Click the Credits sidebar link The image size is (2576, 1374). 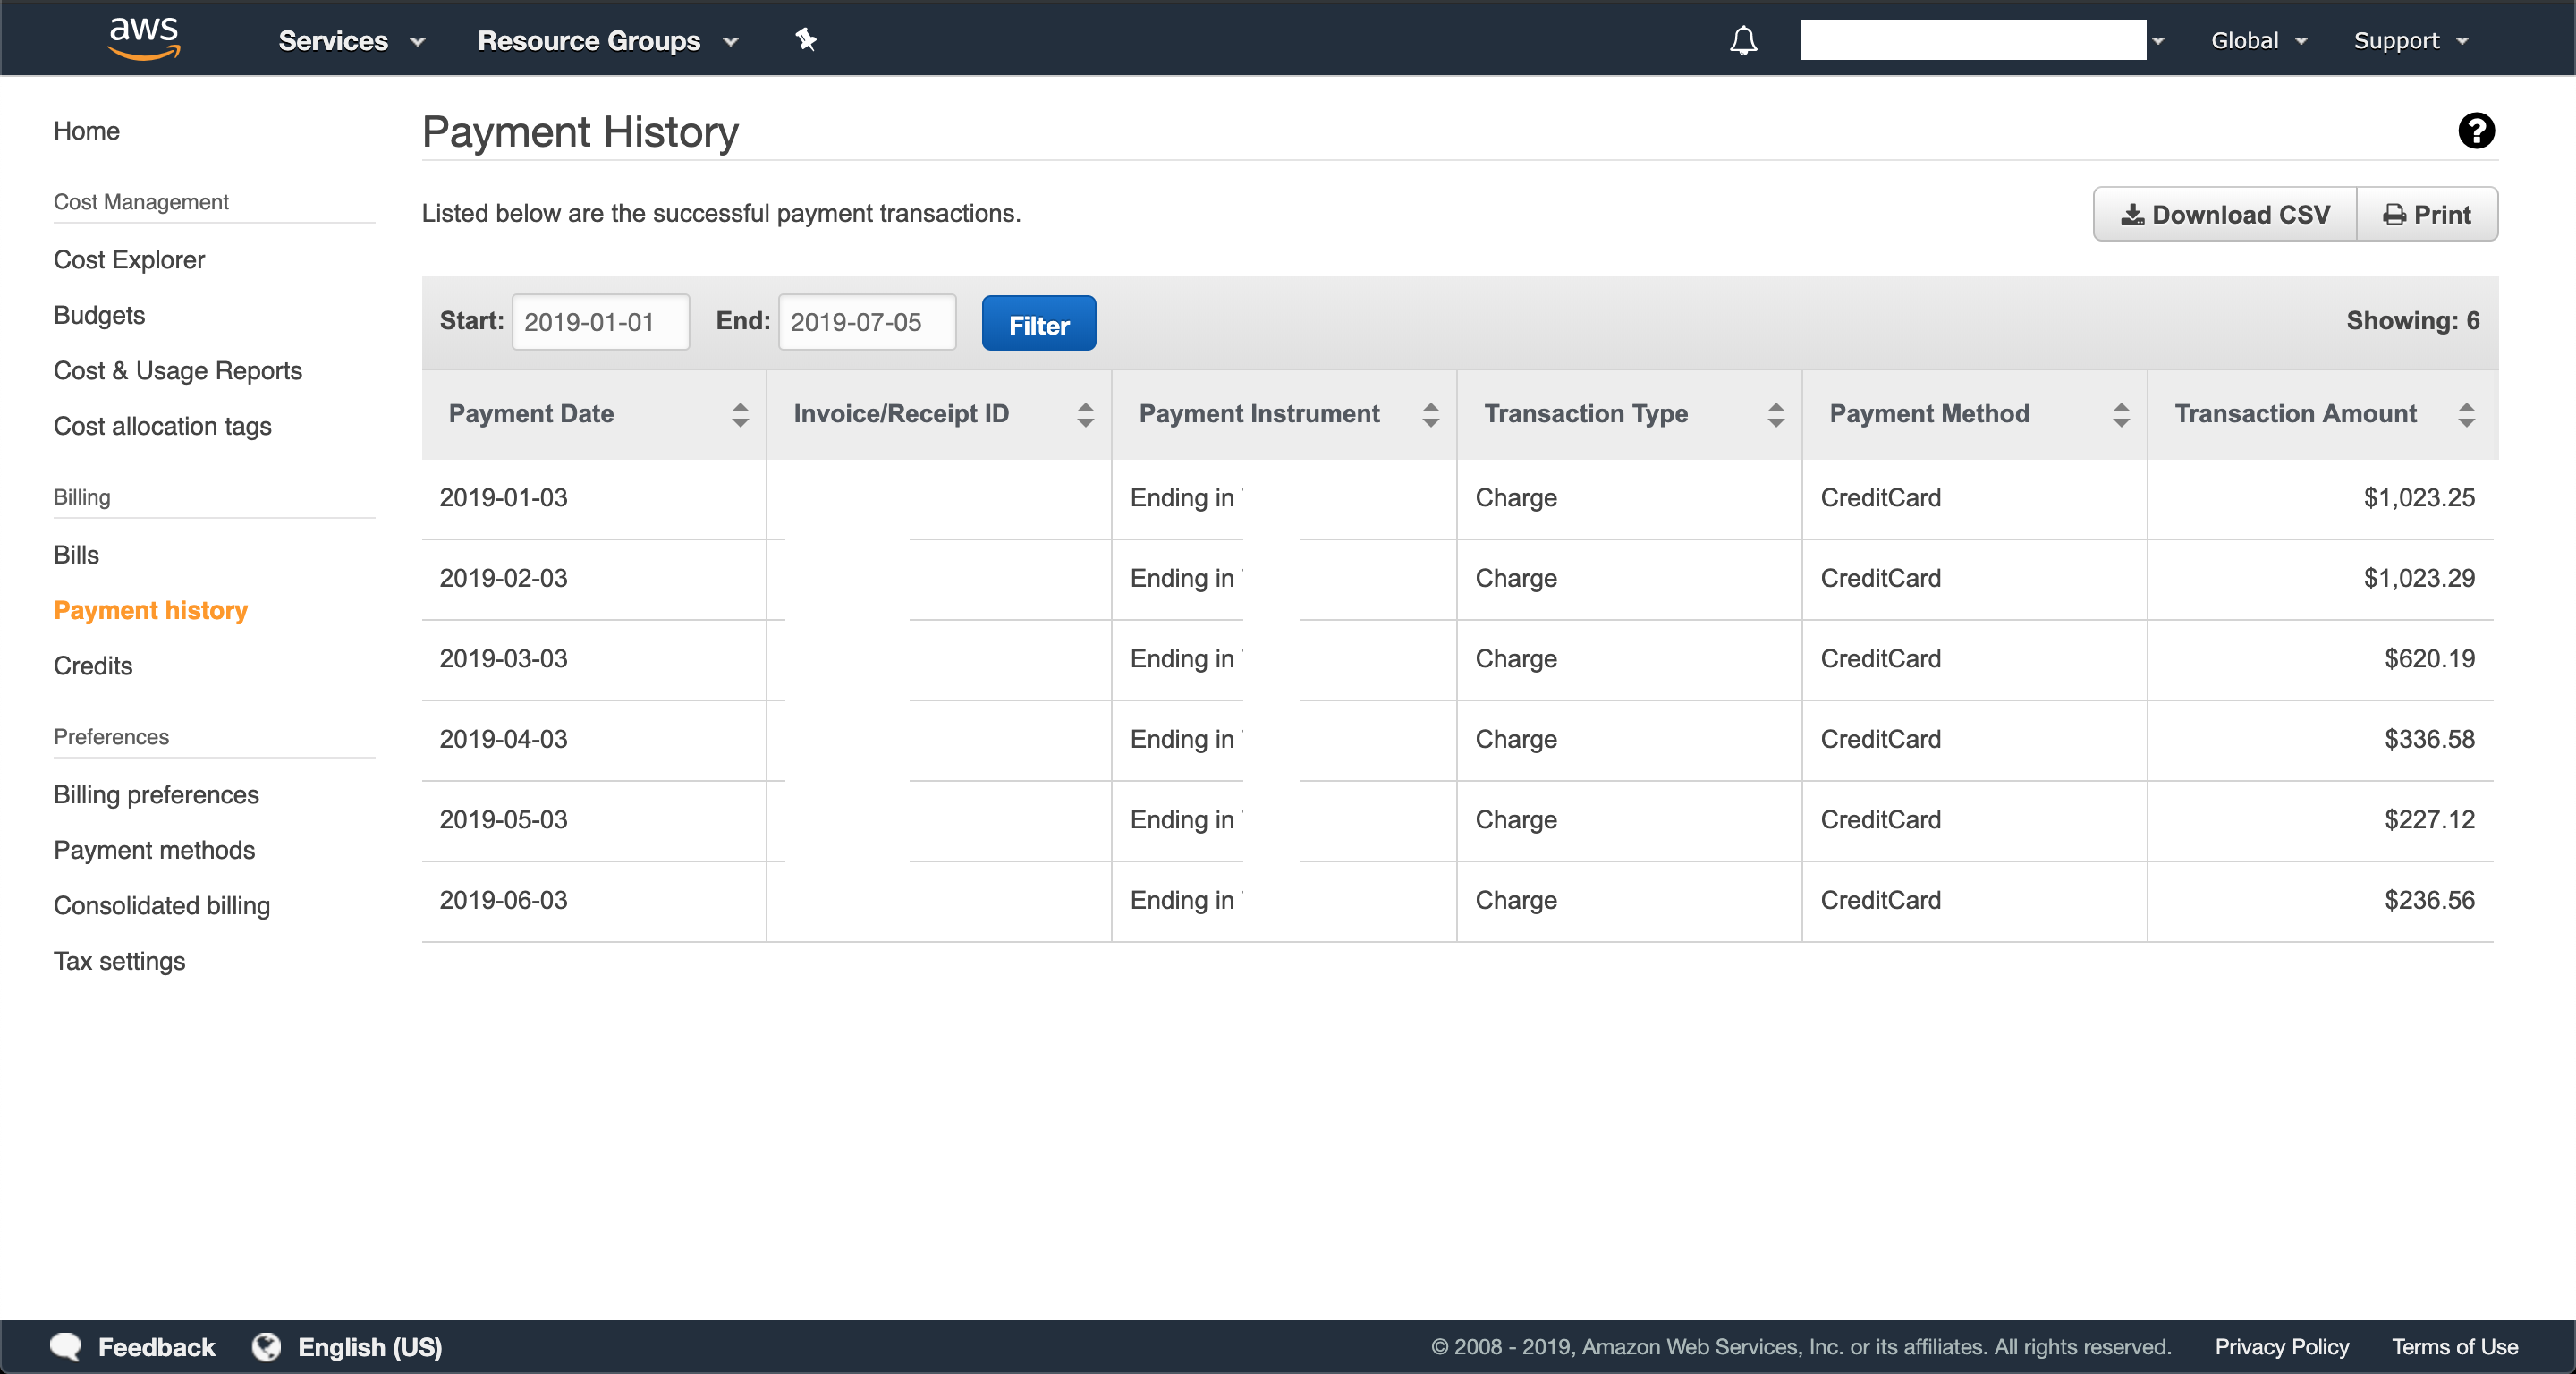pos(94,665)
